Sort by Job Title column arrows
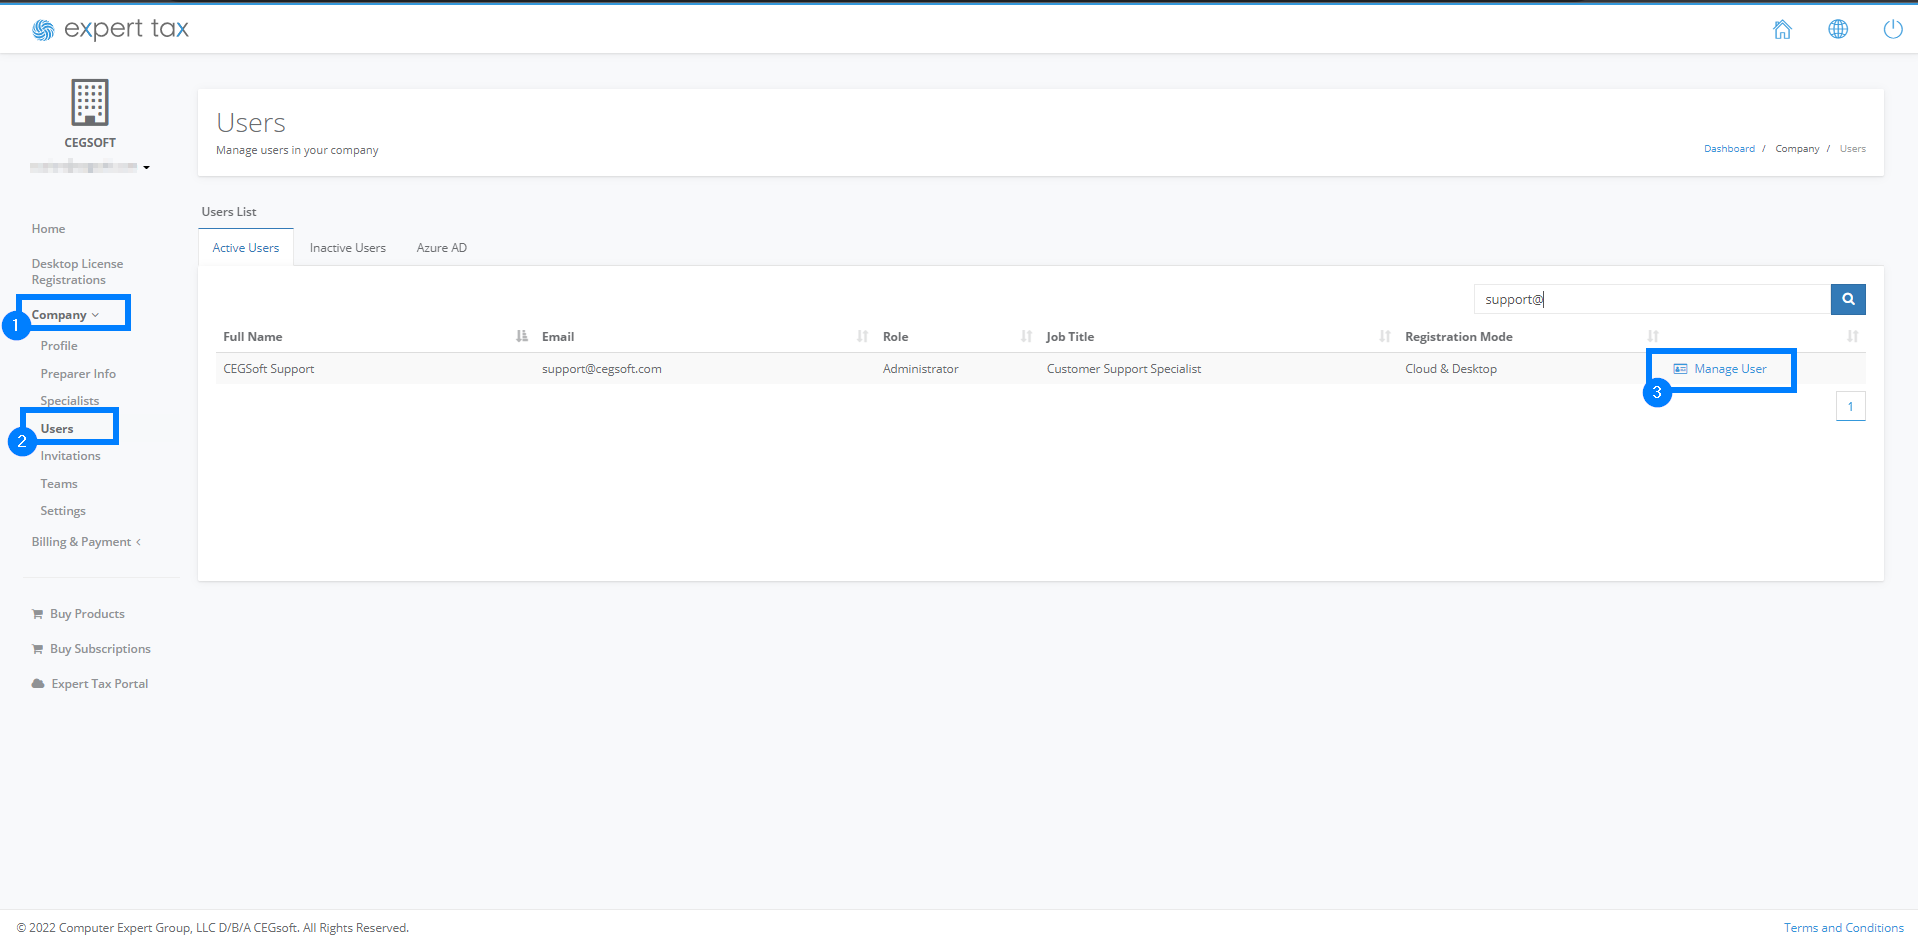Viewport: 1918px width, 944px height. pos(1385,337)
